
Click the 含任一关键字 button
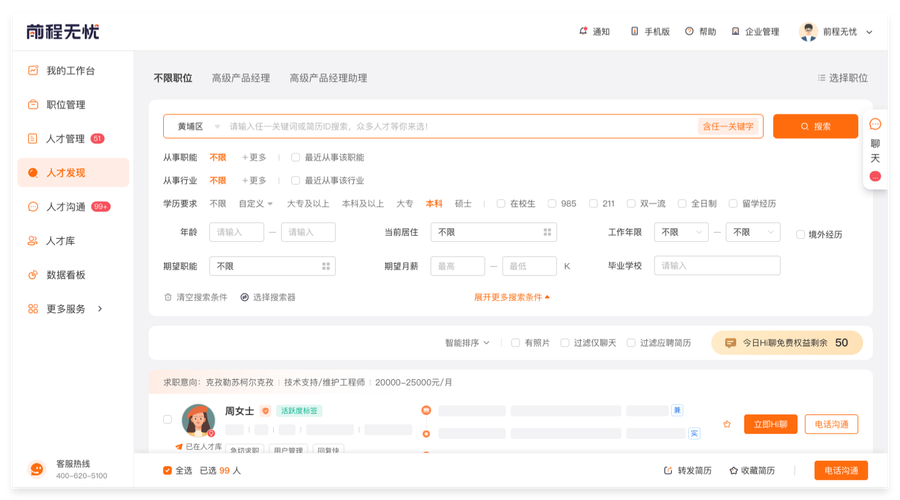pos(728,126)
